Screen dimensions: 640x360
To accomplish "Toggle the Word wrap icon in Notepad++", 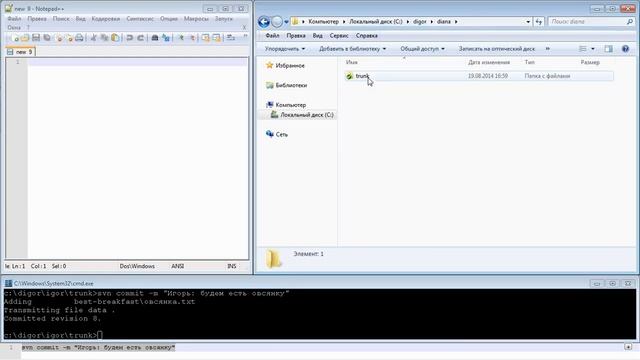I will click(231, 38).
